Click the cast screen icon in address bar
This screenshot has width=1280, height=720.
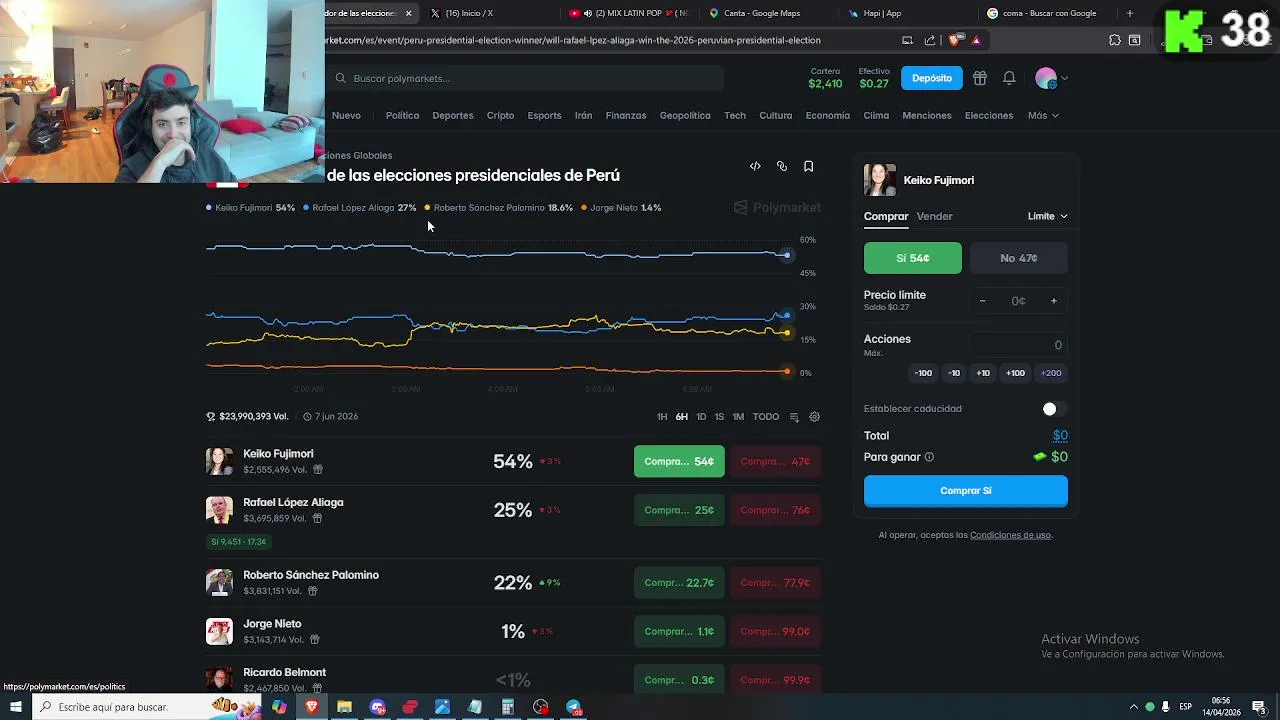point(907,40)
